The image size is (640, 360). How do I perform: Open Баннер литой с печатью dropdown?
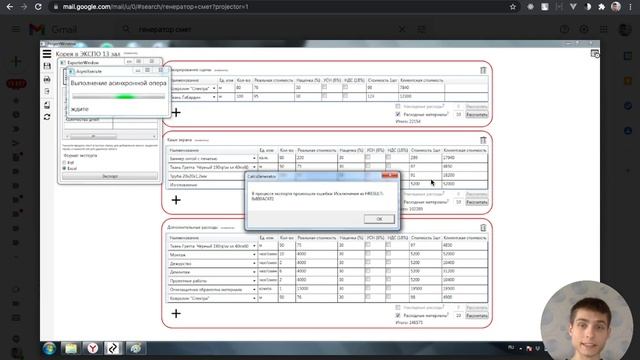(x=254, y=158)
